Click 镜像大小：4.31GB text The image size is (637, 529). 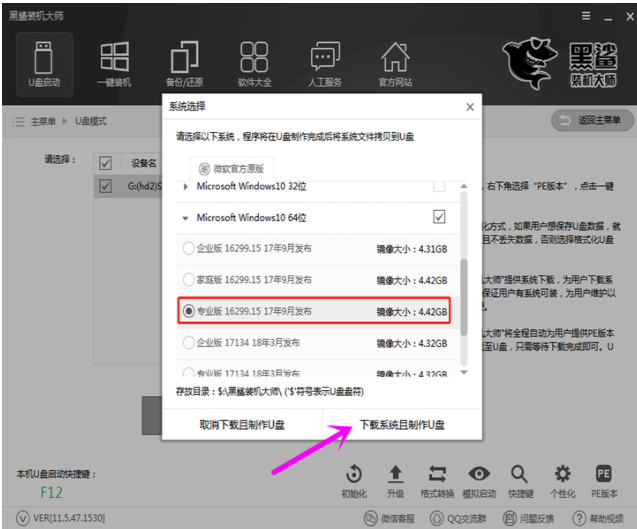point(412,249)
